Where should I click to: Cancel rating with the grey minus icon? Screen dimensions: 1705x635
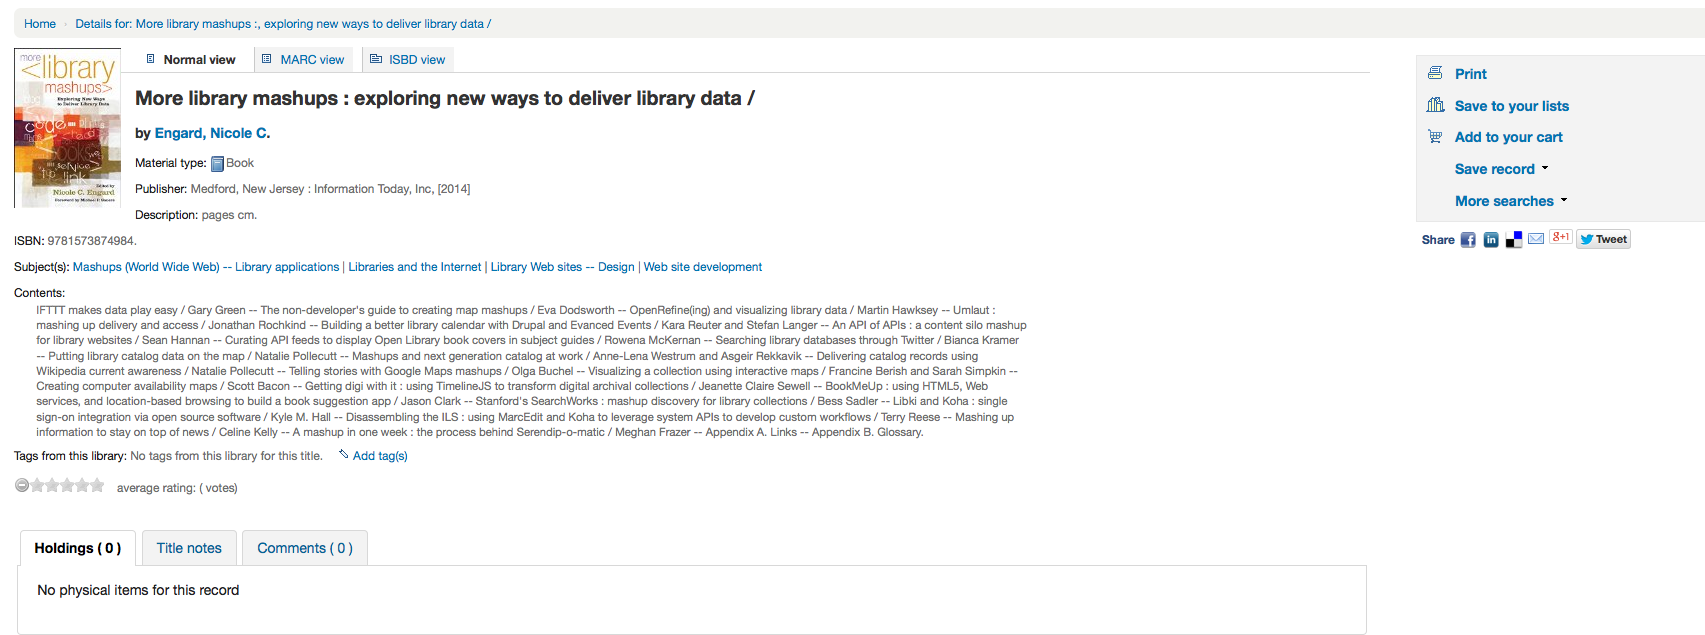click(22, 486)
